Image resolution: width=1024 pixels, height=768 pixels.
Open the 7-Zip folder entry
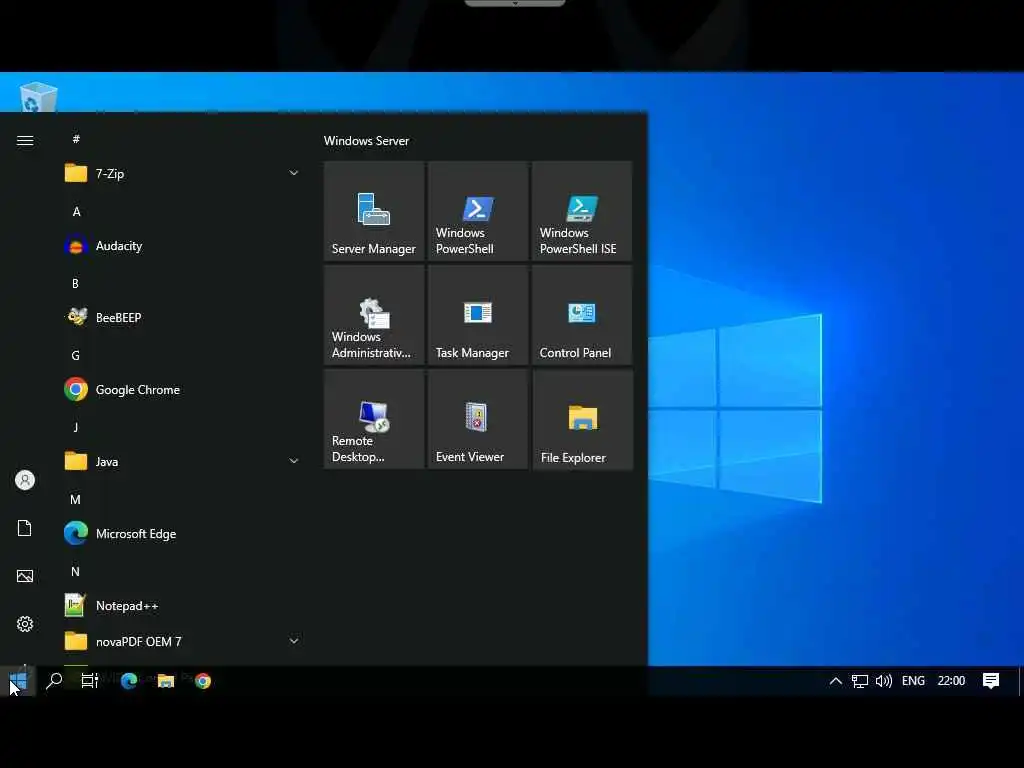pos(184,174)
